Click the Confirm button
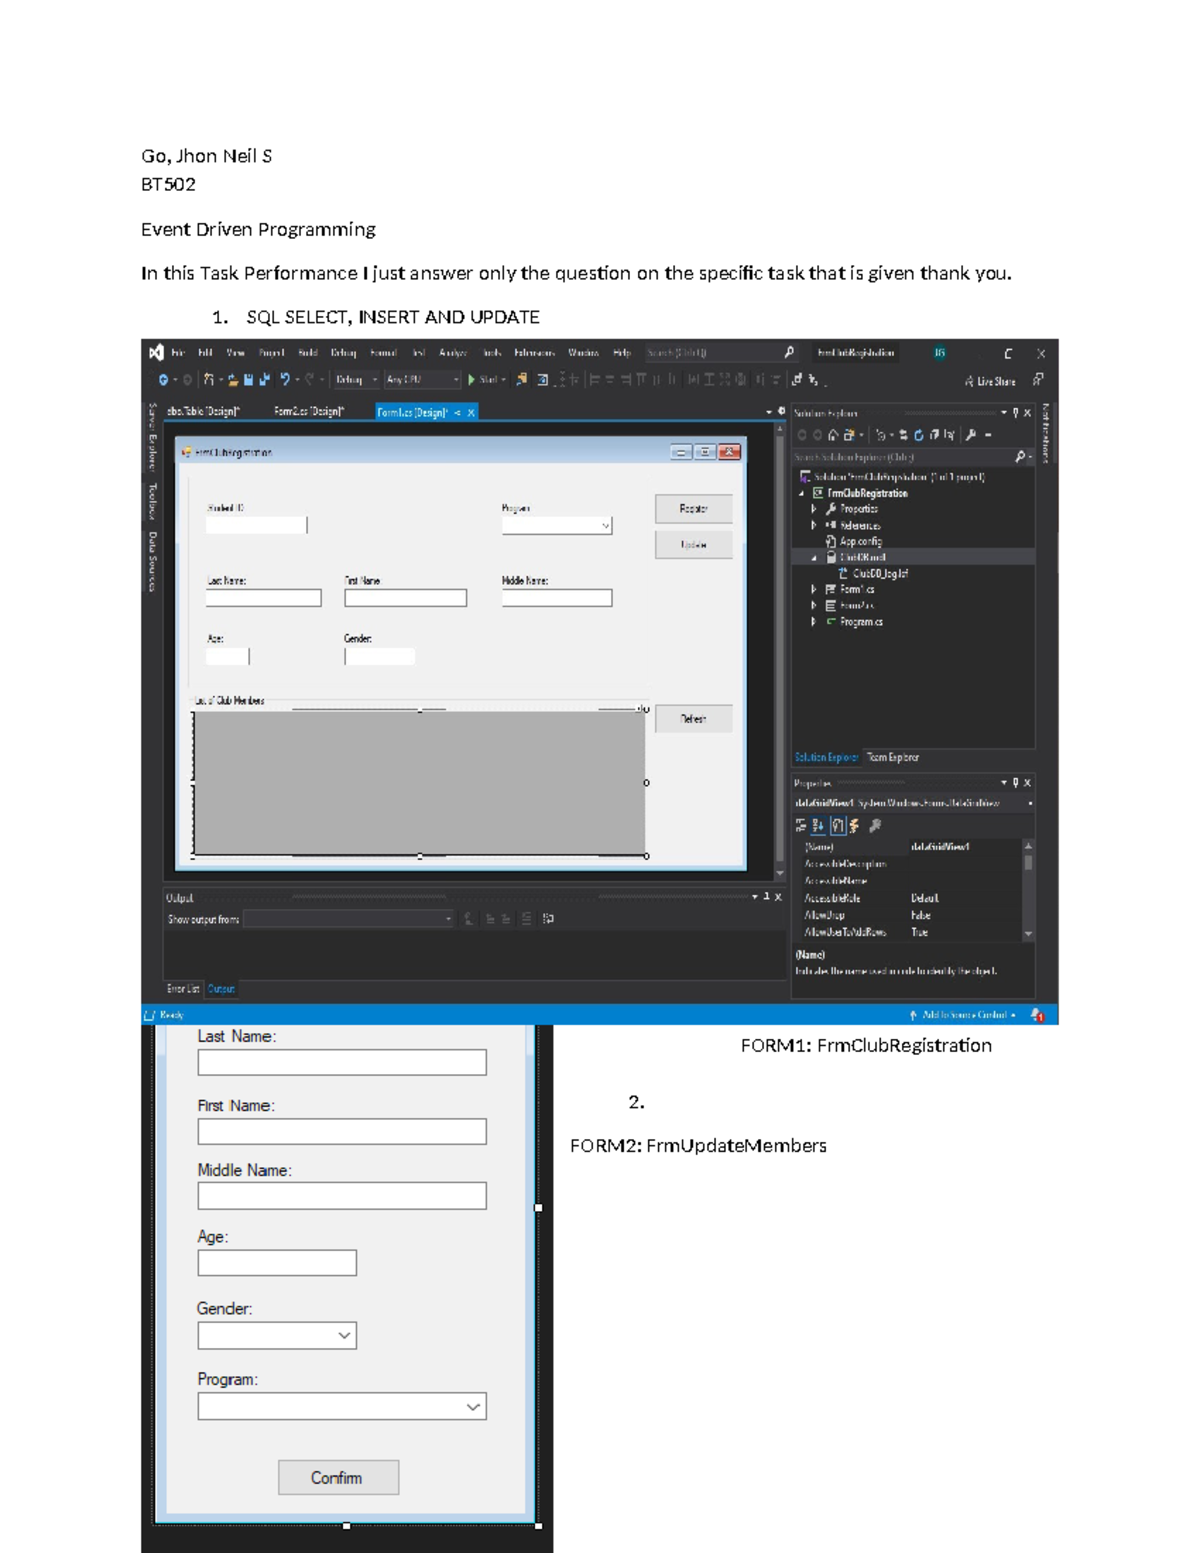Screen dimensions: 1200x1553 coord(338,1478)
